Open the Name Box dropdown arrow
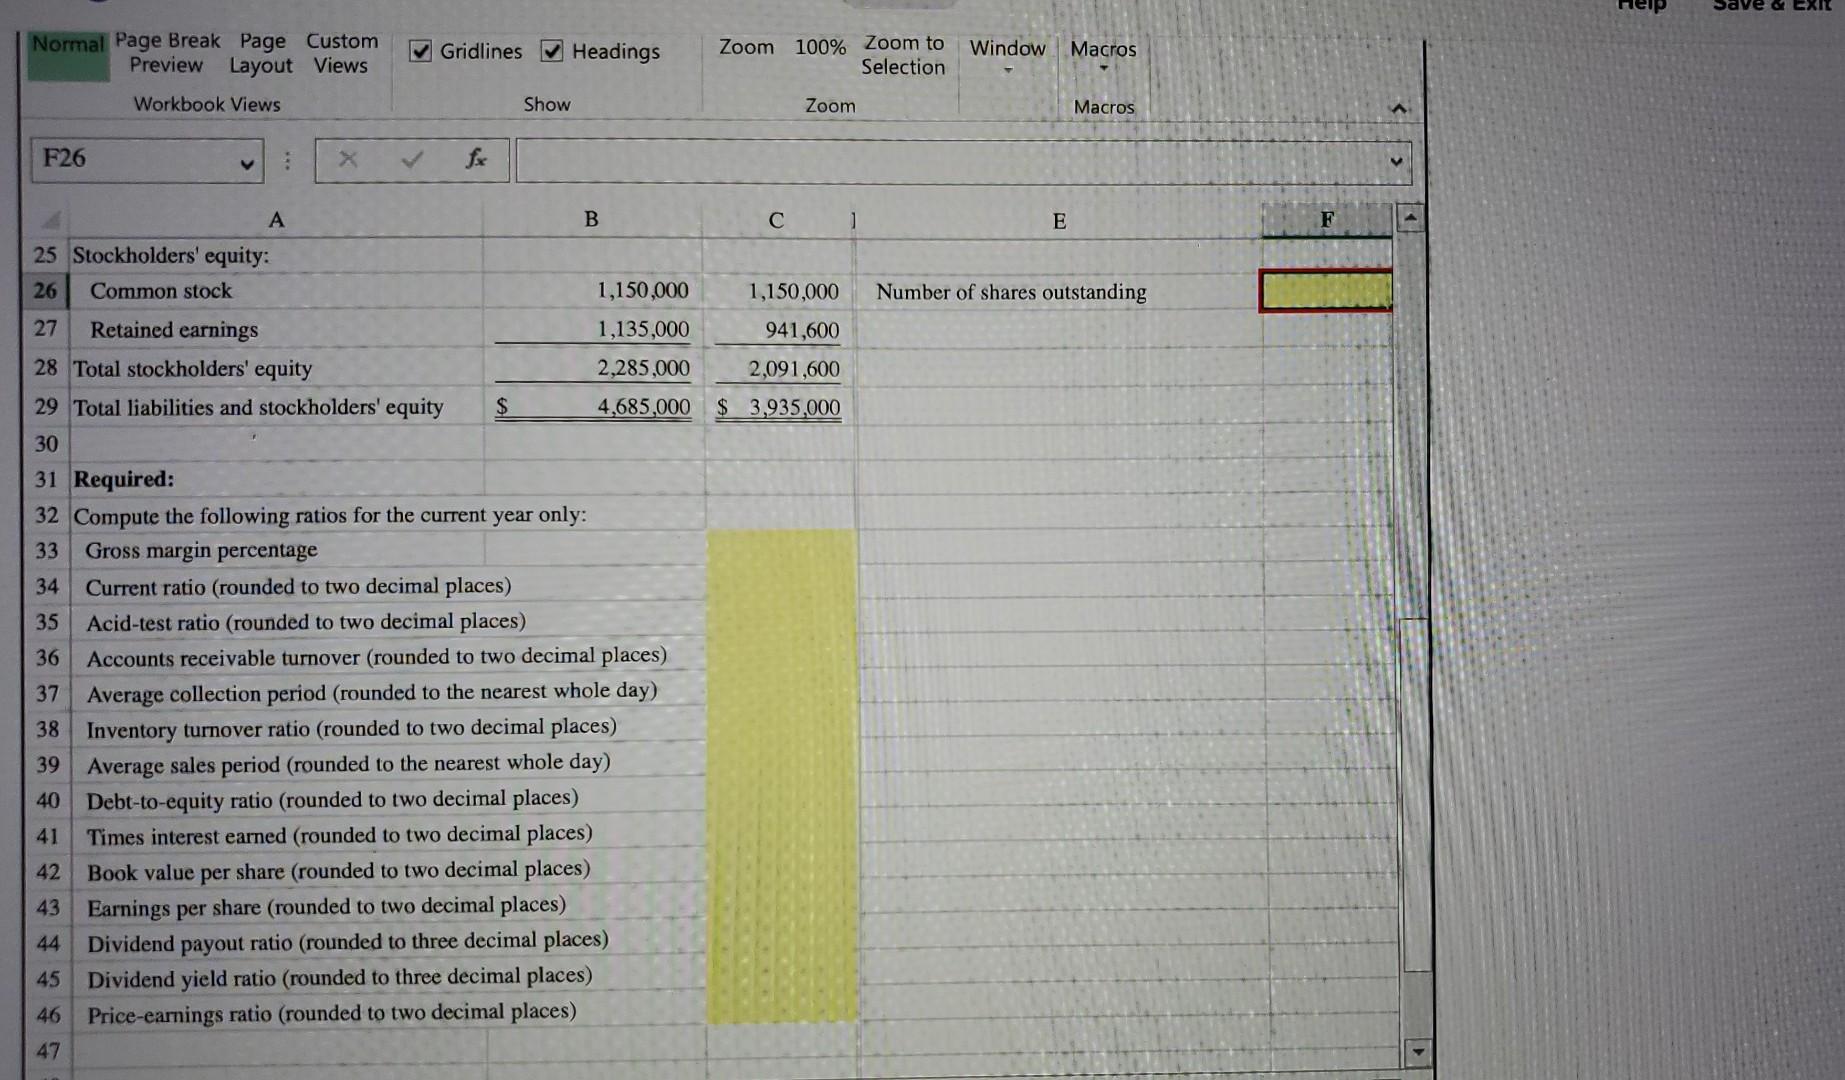Screen dimensions: 1845x1080 pyautogui.click(x=246, y=164)
